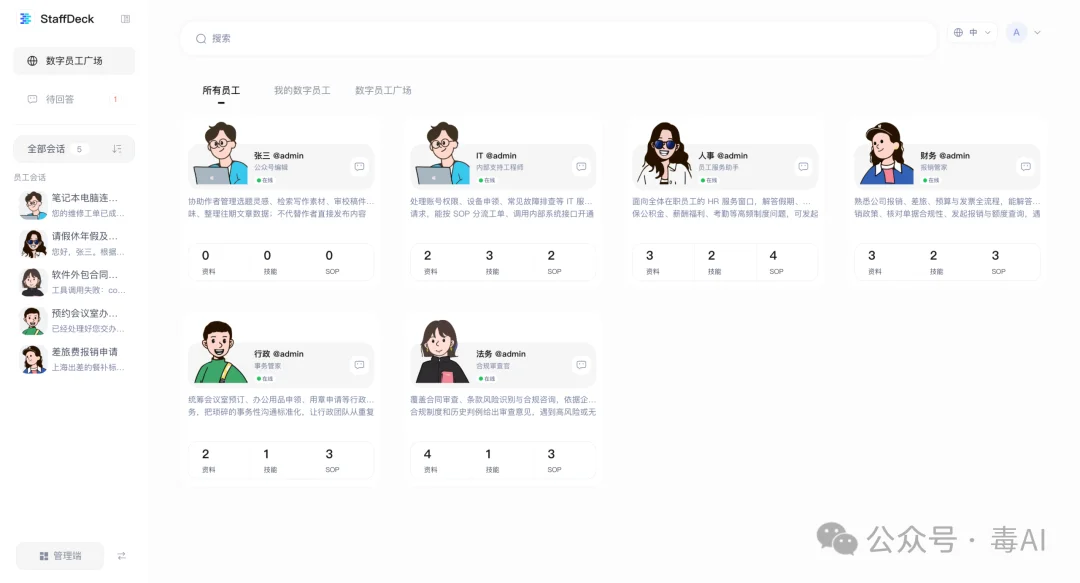The image size is (1080, 583).
Task: Open 数字员工广场 in the sidebar
Action: (74, 61)
